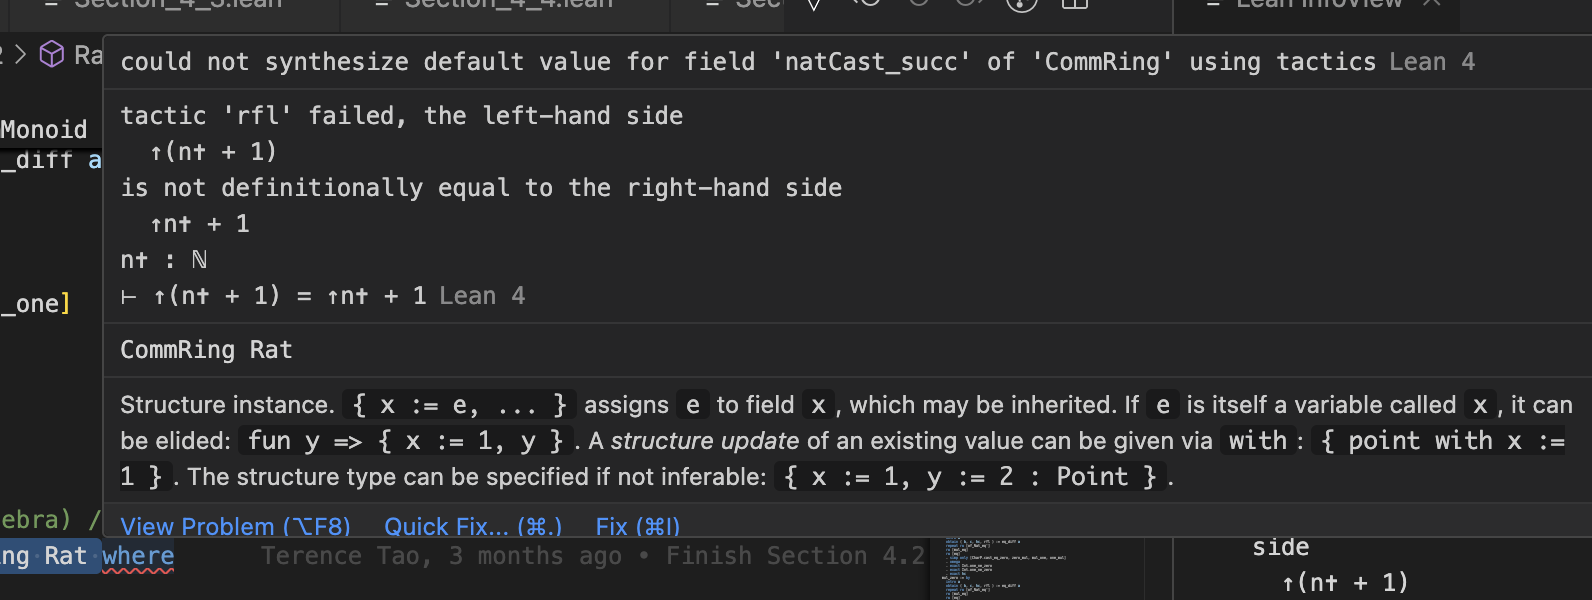This screenshot has width=1592, height=600.
Task: Click the underlined 'where' keyword
Action: (x=138, y=557)
